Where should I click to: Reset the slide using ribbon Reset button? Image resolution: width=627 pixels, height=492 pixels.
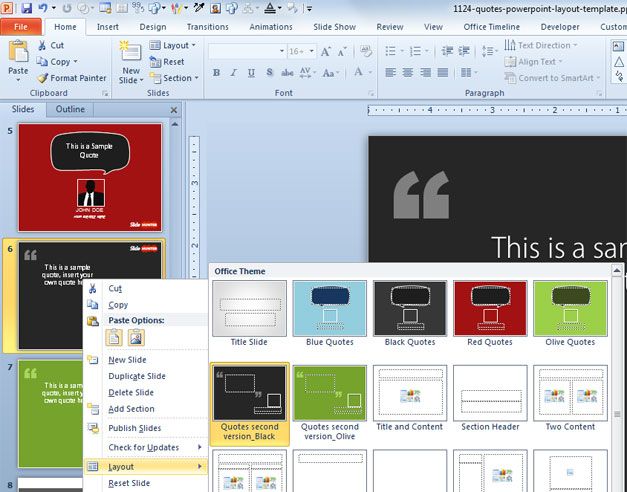pyautogui.click(x=167, y=62)
